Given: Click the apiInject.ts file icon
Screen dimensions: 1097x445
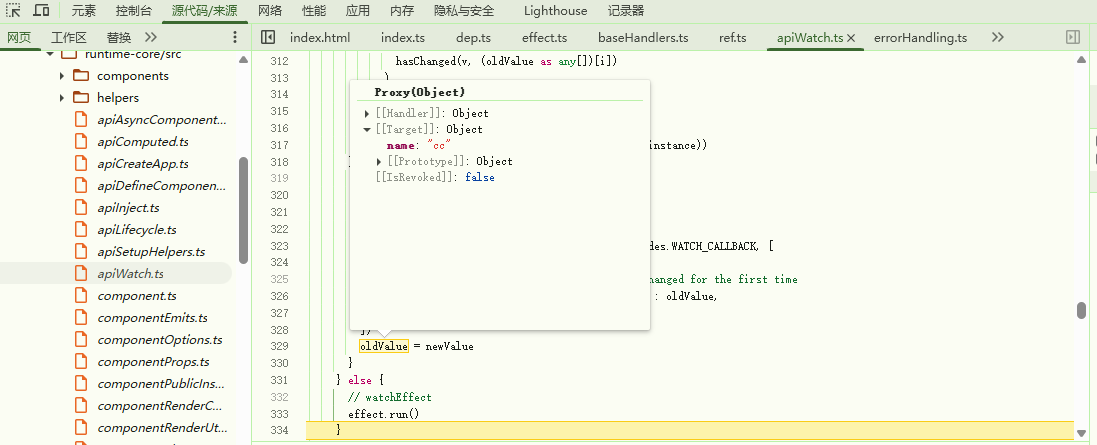Looking at the screenshot, I should tap(80, 208).
